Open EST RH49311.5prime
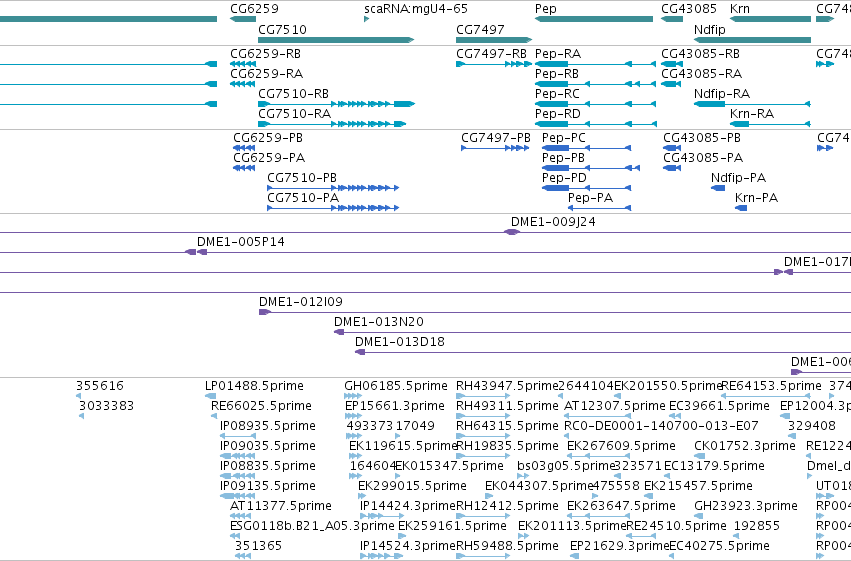Viewport: 851px width, 561px height. click(x=507, y=406)
